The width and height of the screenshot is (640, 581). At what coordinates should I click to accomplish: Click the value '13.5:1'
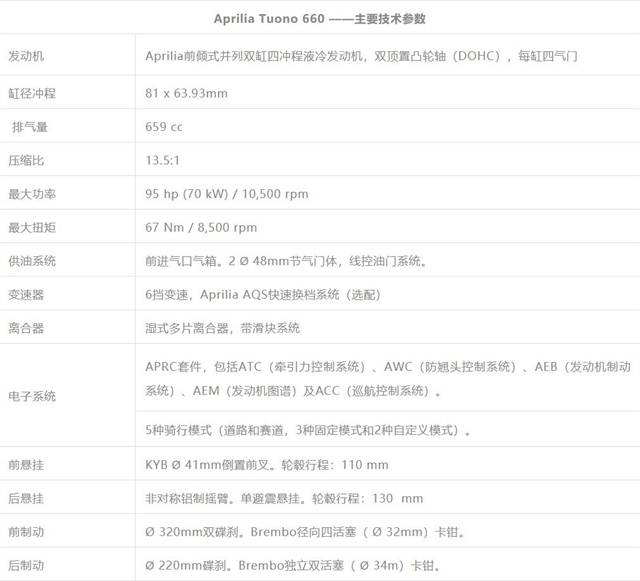(162, 160)
